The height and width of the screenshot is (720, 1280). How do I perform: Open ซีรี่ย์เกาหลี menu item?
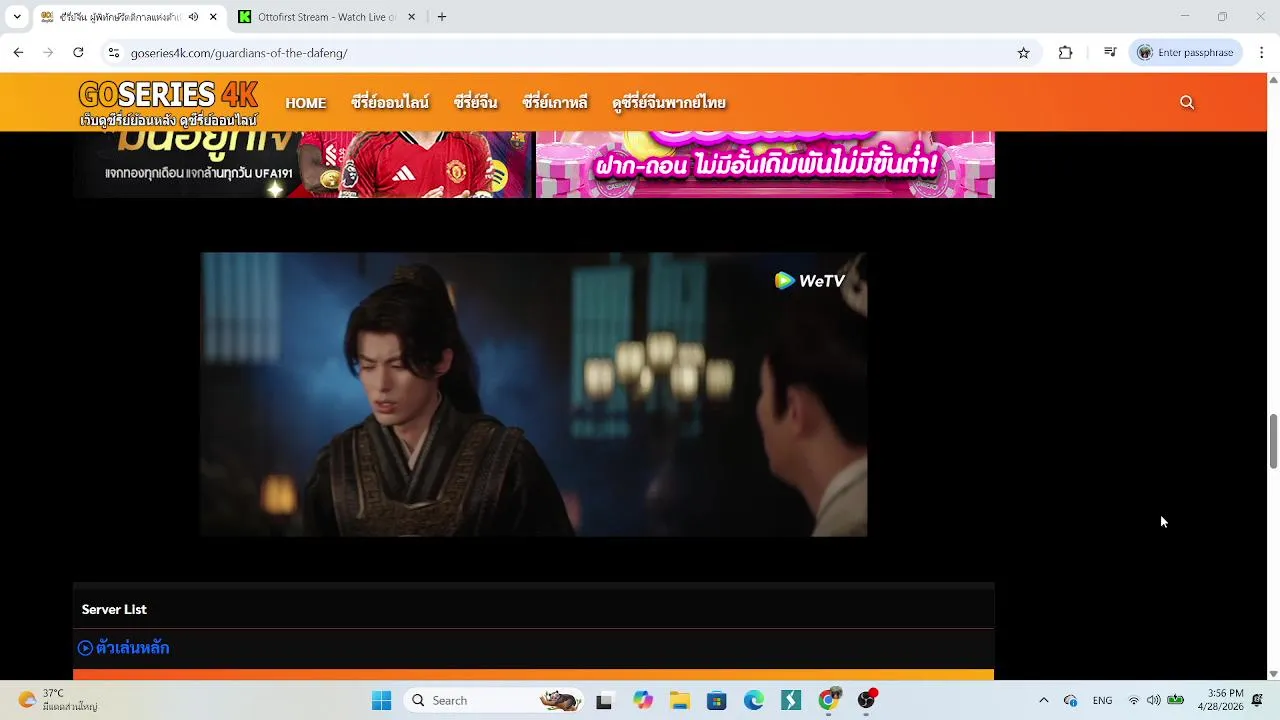555,103
